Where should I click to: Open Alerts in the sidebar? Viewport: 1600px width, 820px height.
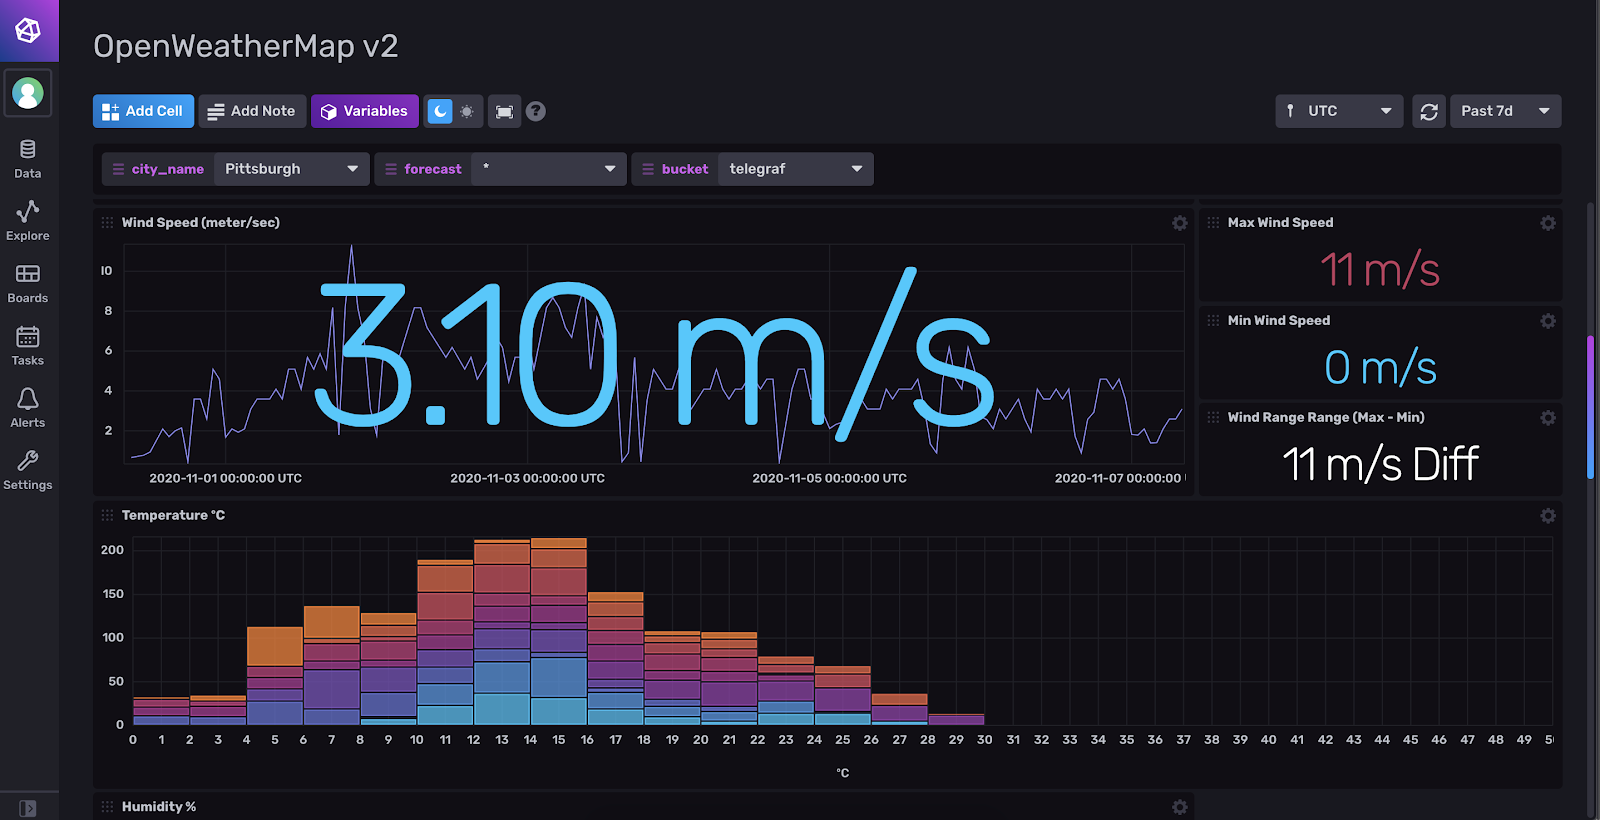(x=28, y=408)
